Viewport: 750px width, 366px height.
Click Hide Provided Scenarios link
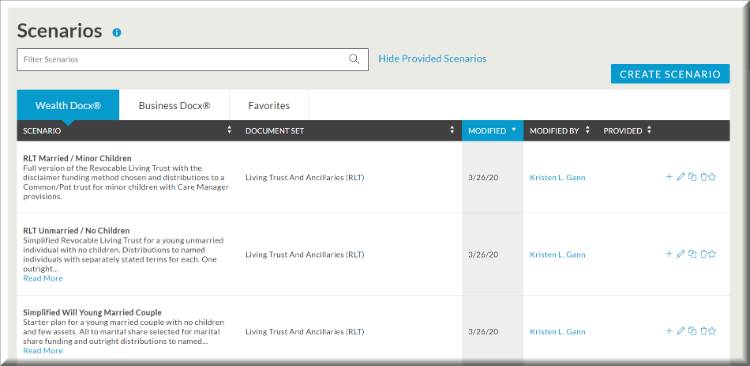coord(432,59)
